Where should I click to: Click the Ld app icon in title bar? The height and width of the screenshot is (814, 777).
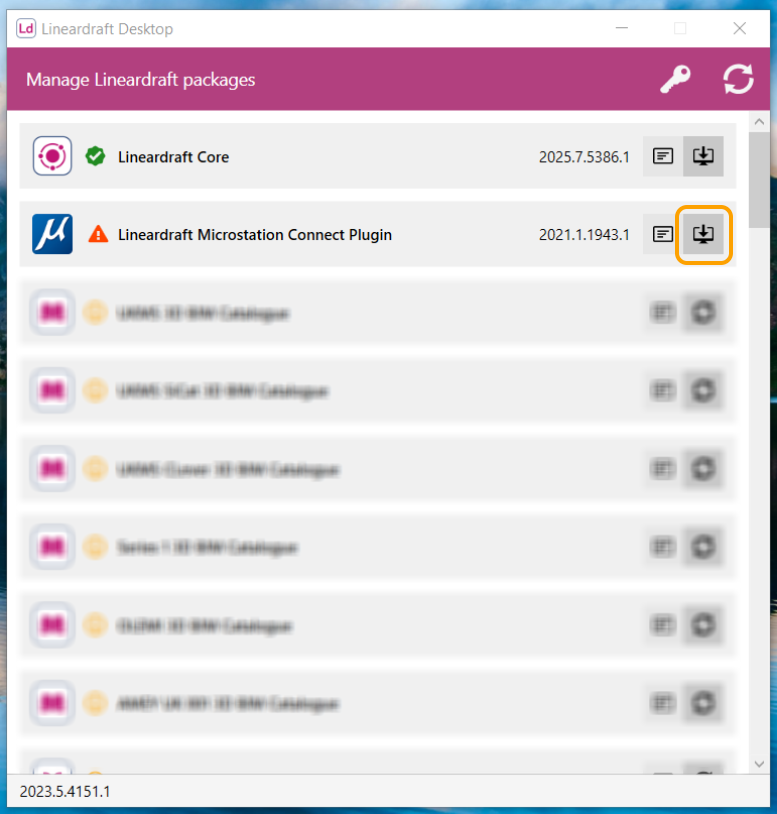[x=26, y=28]
